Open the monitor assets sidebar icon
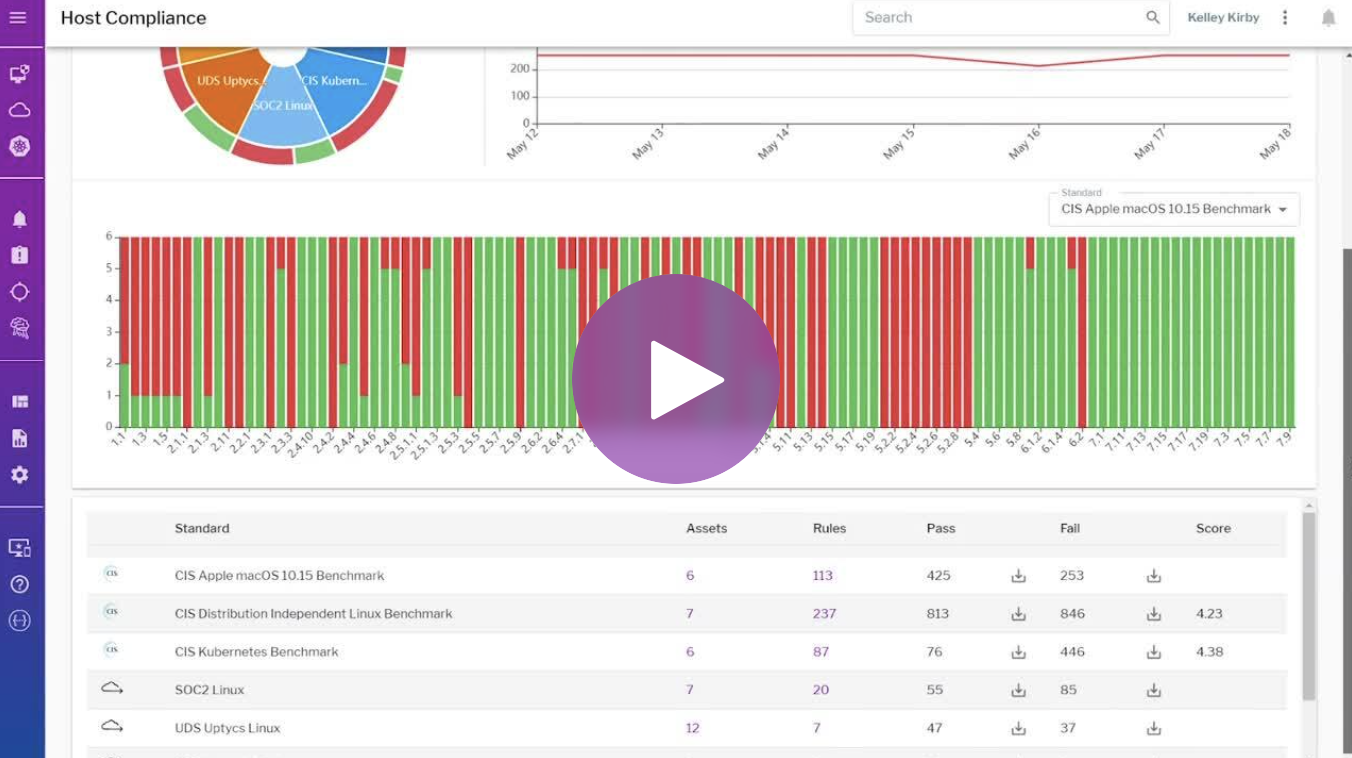Image resolution: width=1352 pixels, height=758 pixels. coord(19,74)
